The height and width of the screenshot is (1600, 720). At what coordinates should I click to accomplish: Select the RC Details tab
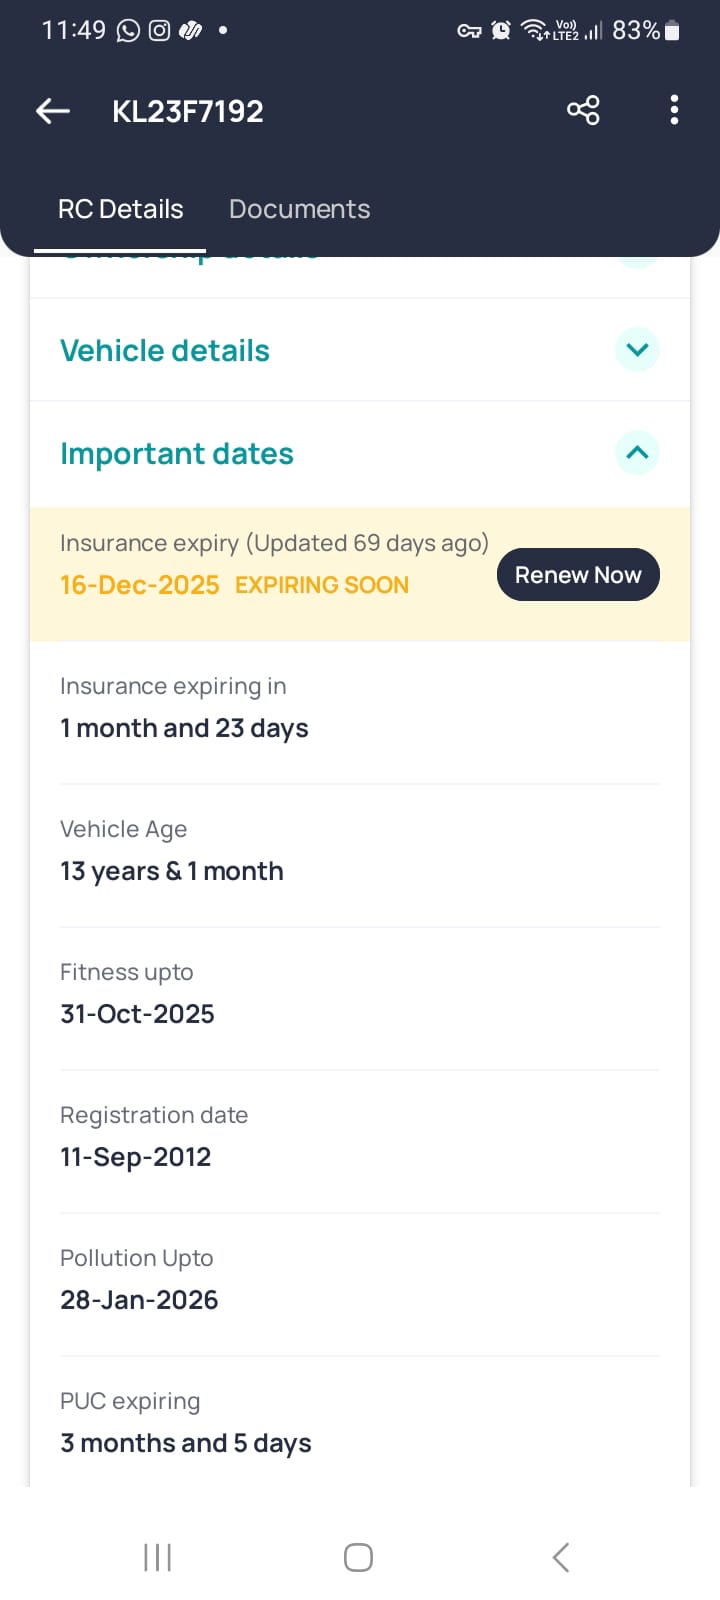121,209
